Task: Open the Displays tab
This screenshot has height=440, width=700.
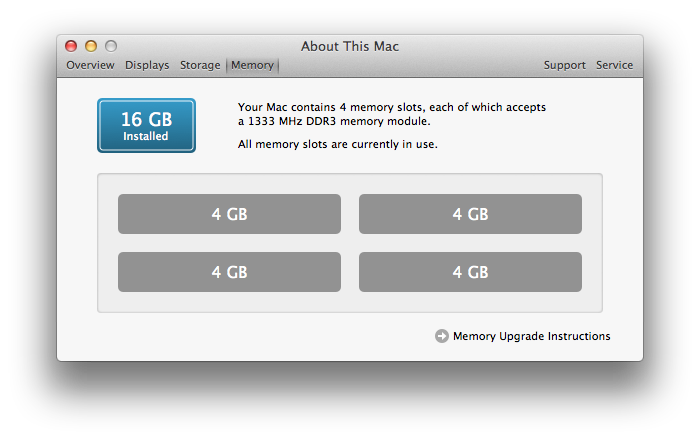Action: (x=147, y=65)
